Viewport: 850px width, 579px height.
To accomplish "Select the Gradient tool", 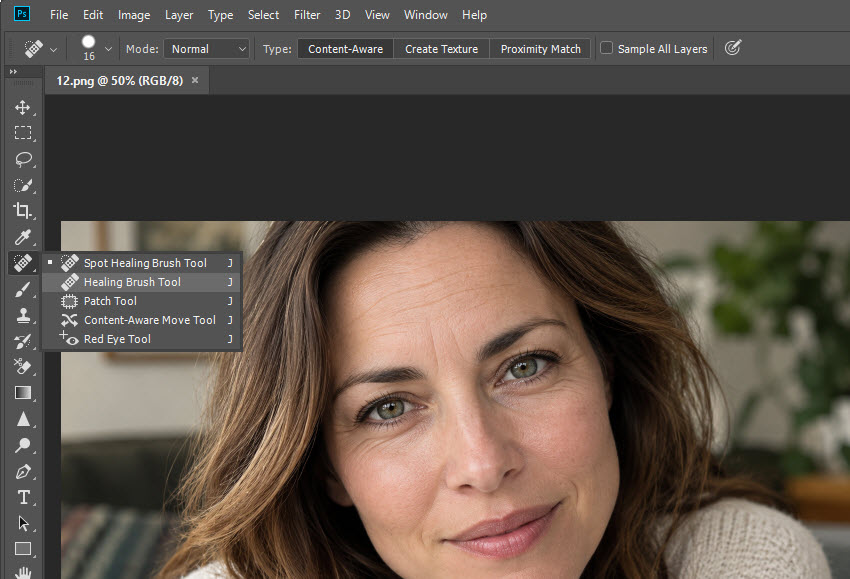I will point(23,393).
